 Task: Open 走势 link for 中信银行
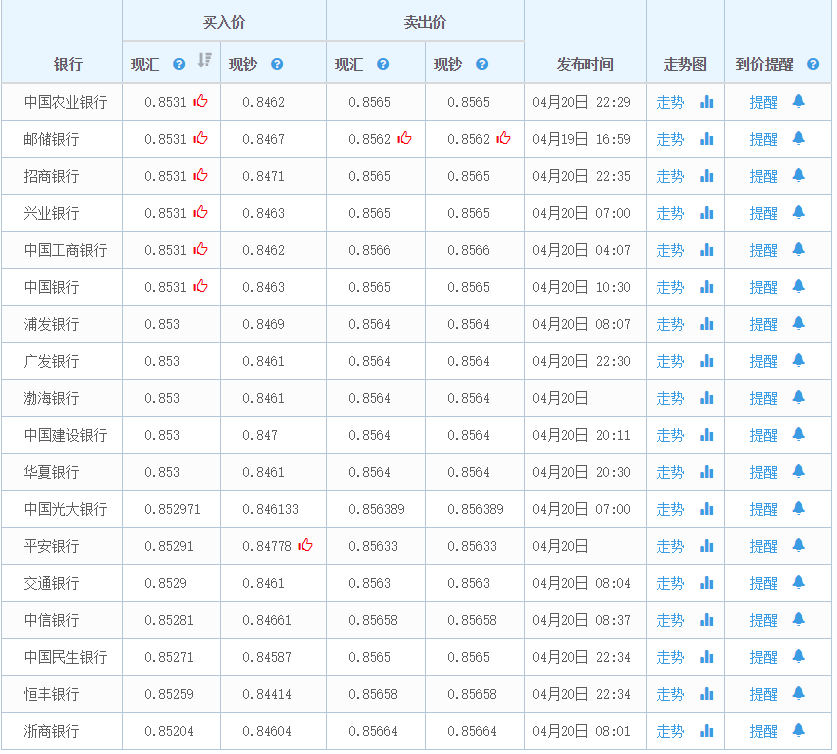point(670,620)
